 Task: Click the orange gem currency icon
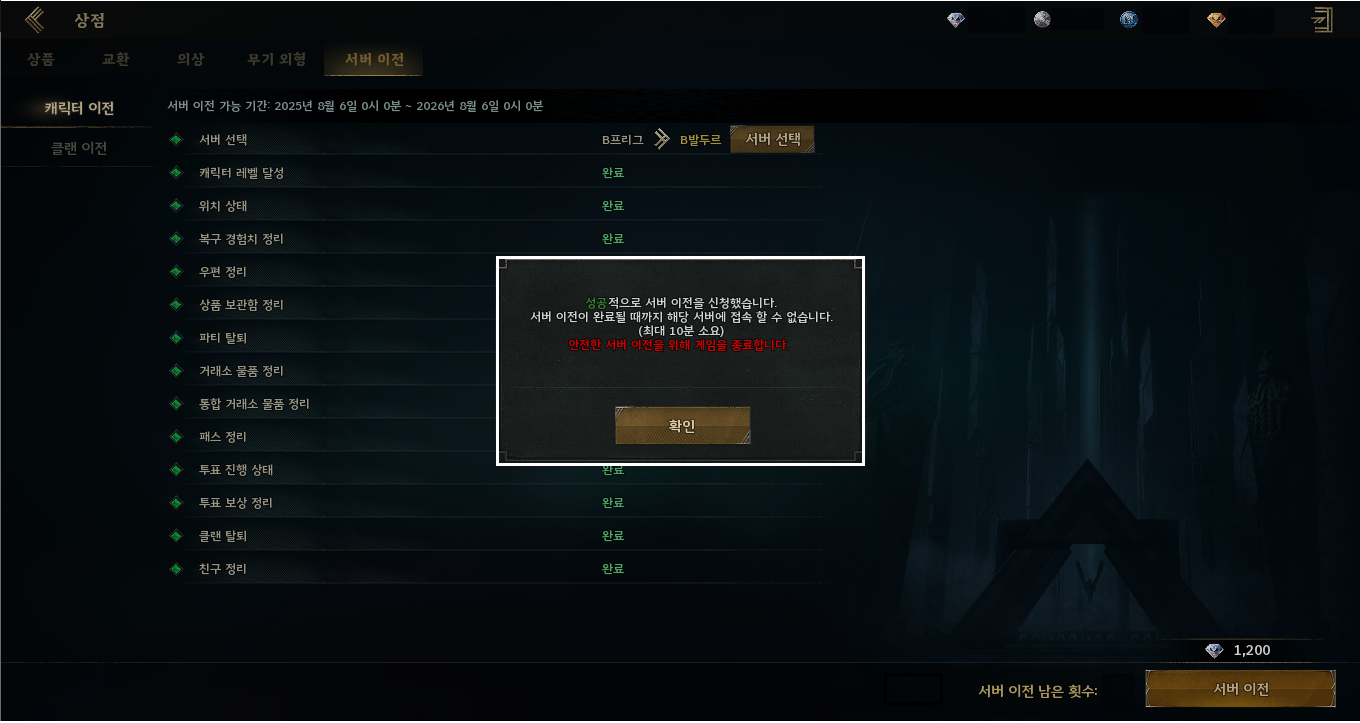coord(1216,20)
